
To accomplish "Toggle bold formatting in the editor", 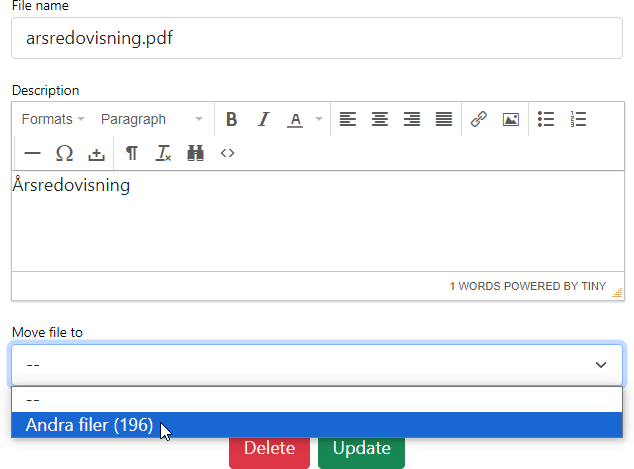I will [231, 119].
